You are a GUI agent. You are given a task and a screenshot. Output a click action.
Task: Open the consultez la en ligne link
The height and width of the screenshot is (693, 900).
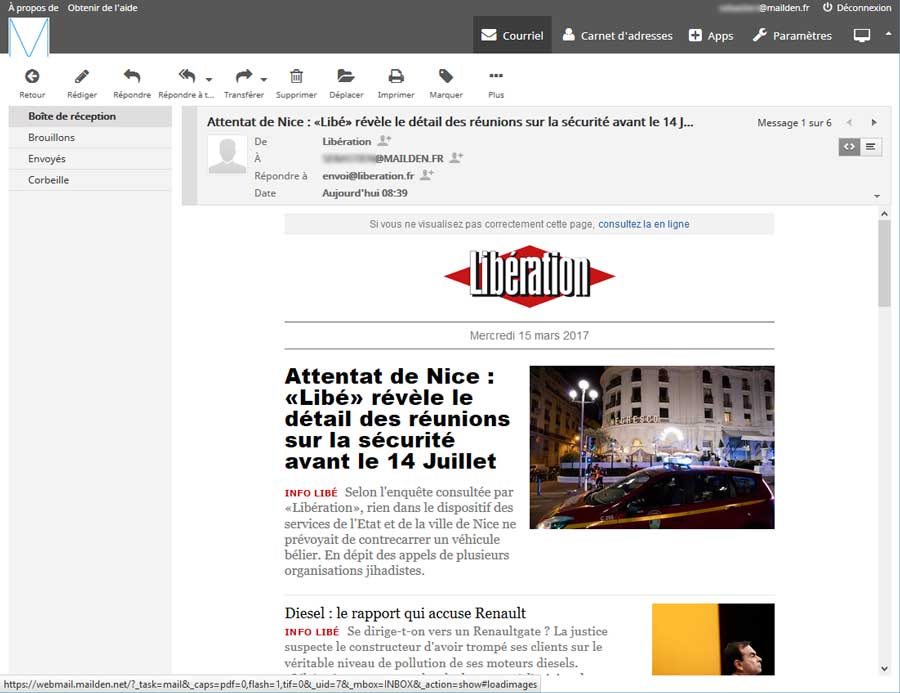(x=644, y=224)
